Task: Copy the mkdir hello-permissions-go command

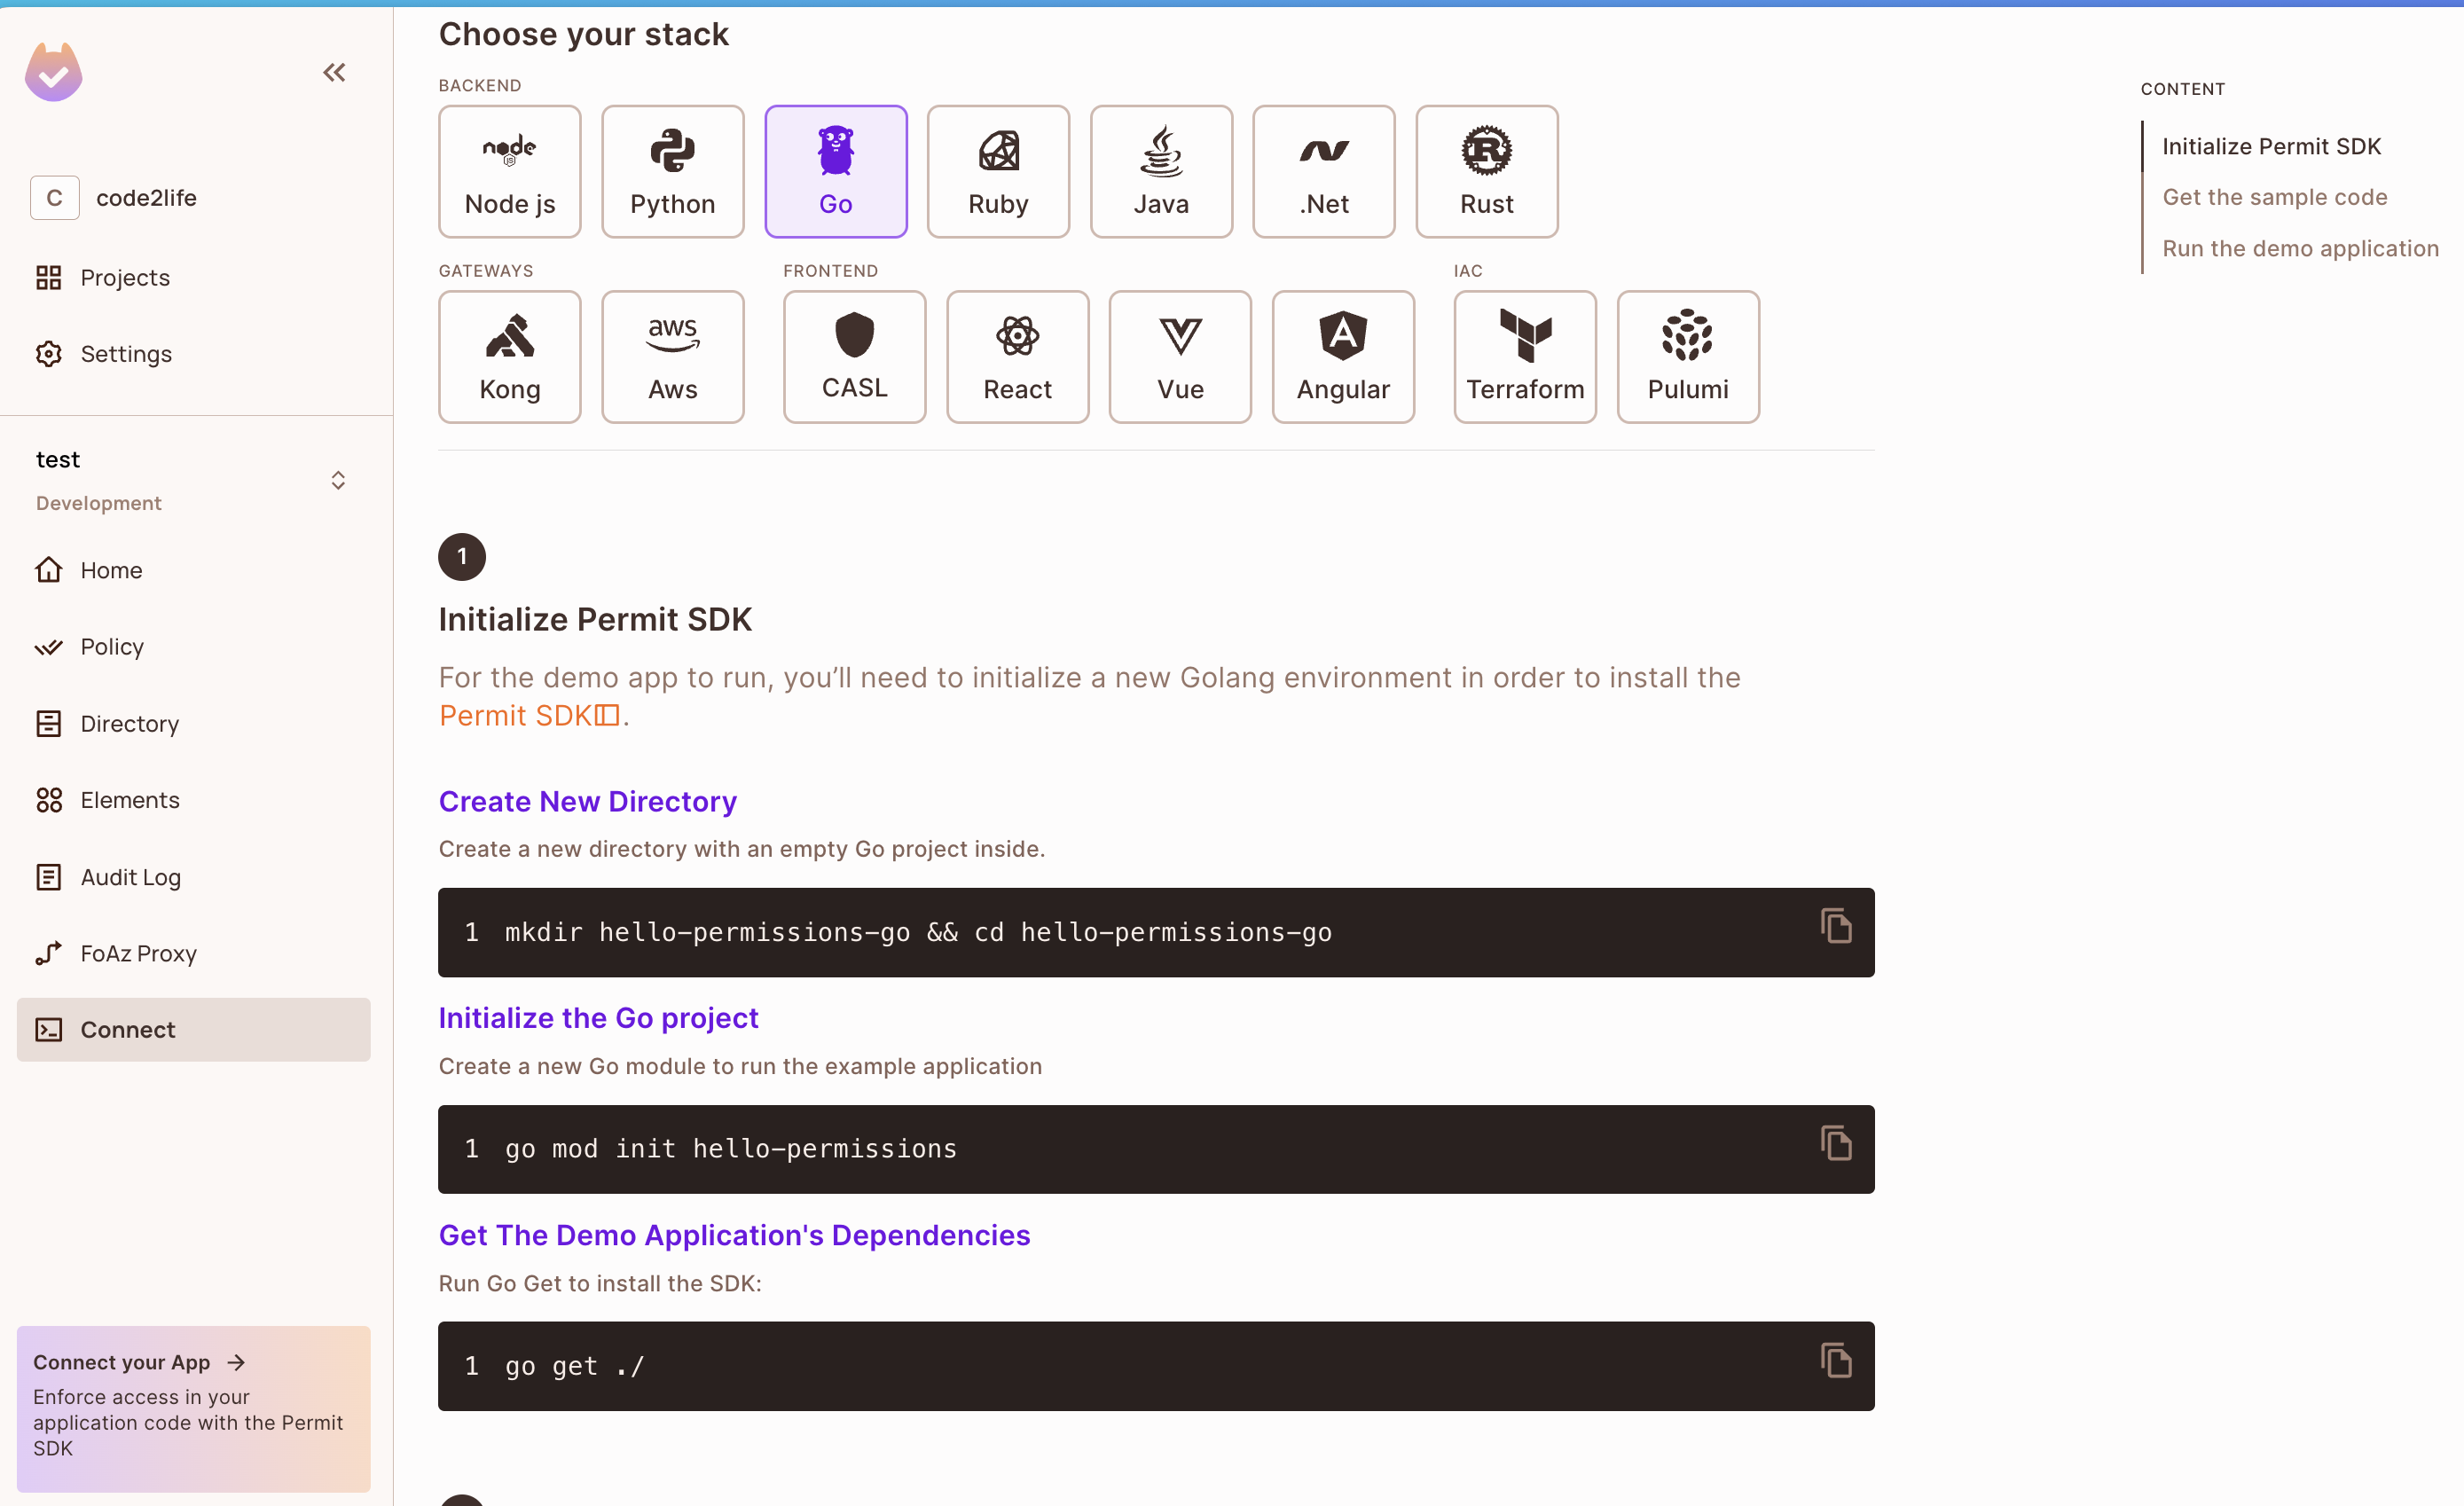Action: [1836, 926]
